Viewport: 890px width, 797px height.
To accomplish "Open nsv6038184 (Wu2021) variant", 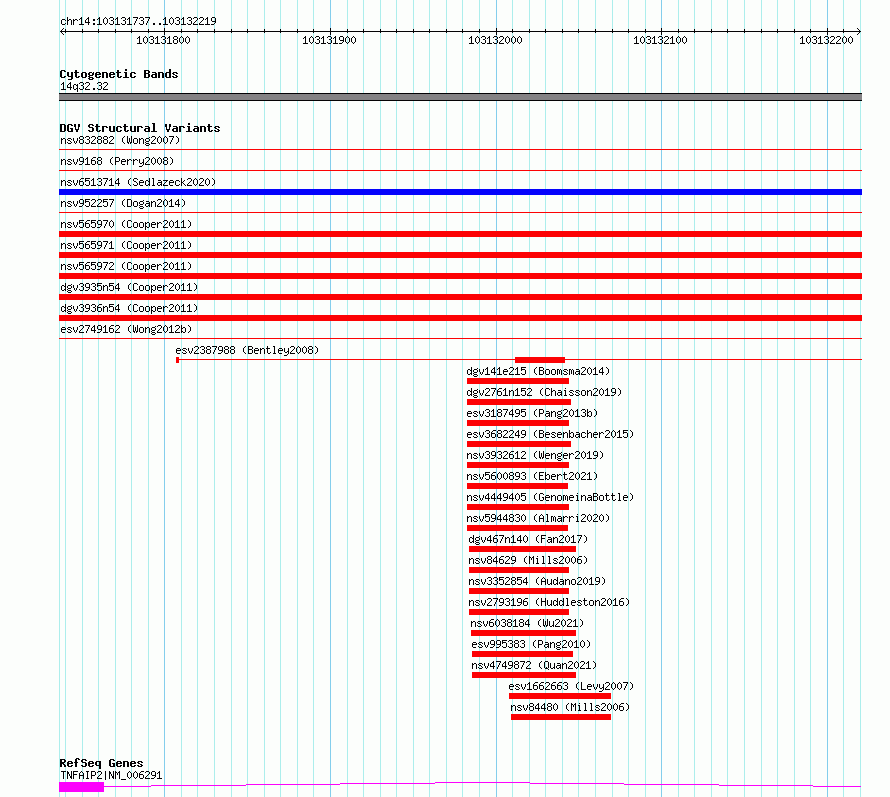I will coord(527,623).
